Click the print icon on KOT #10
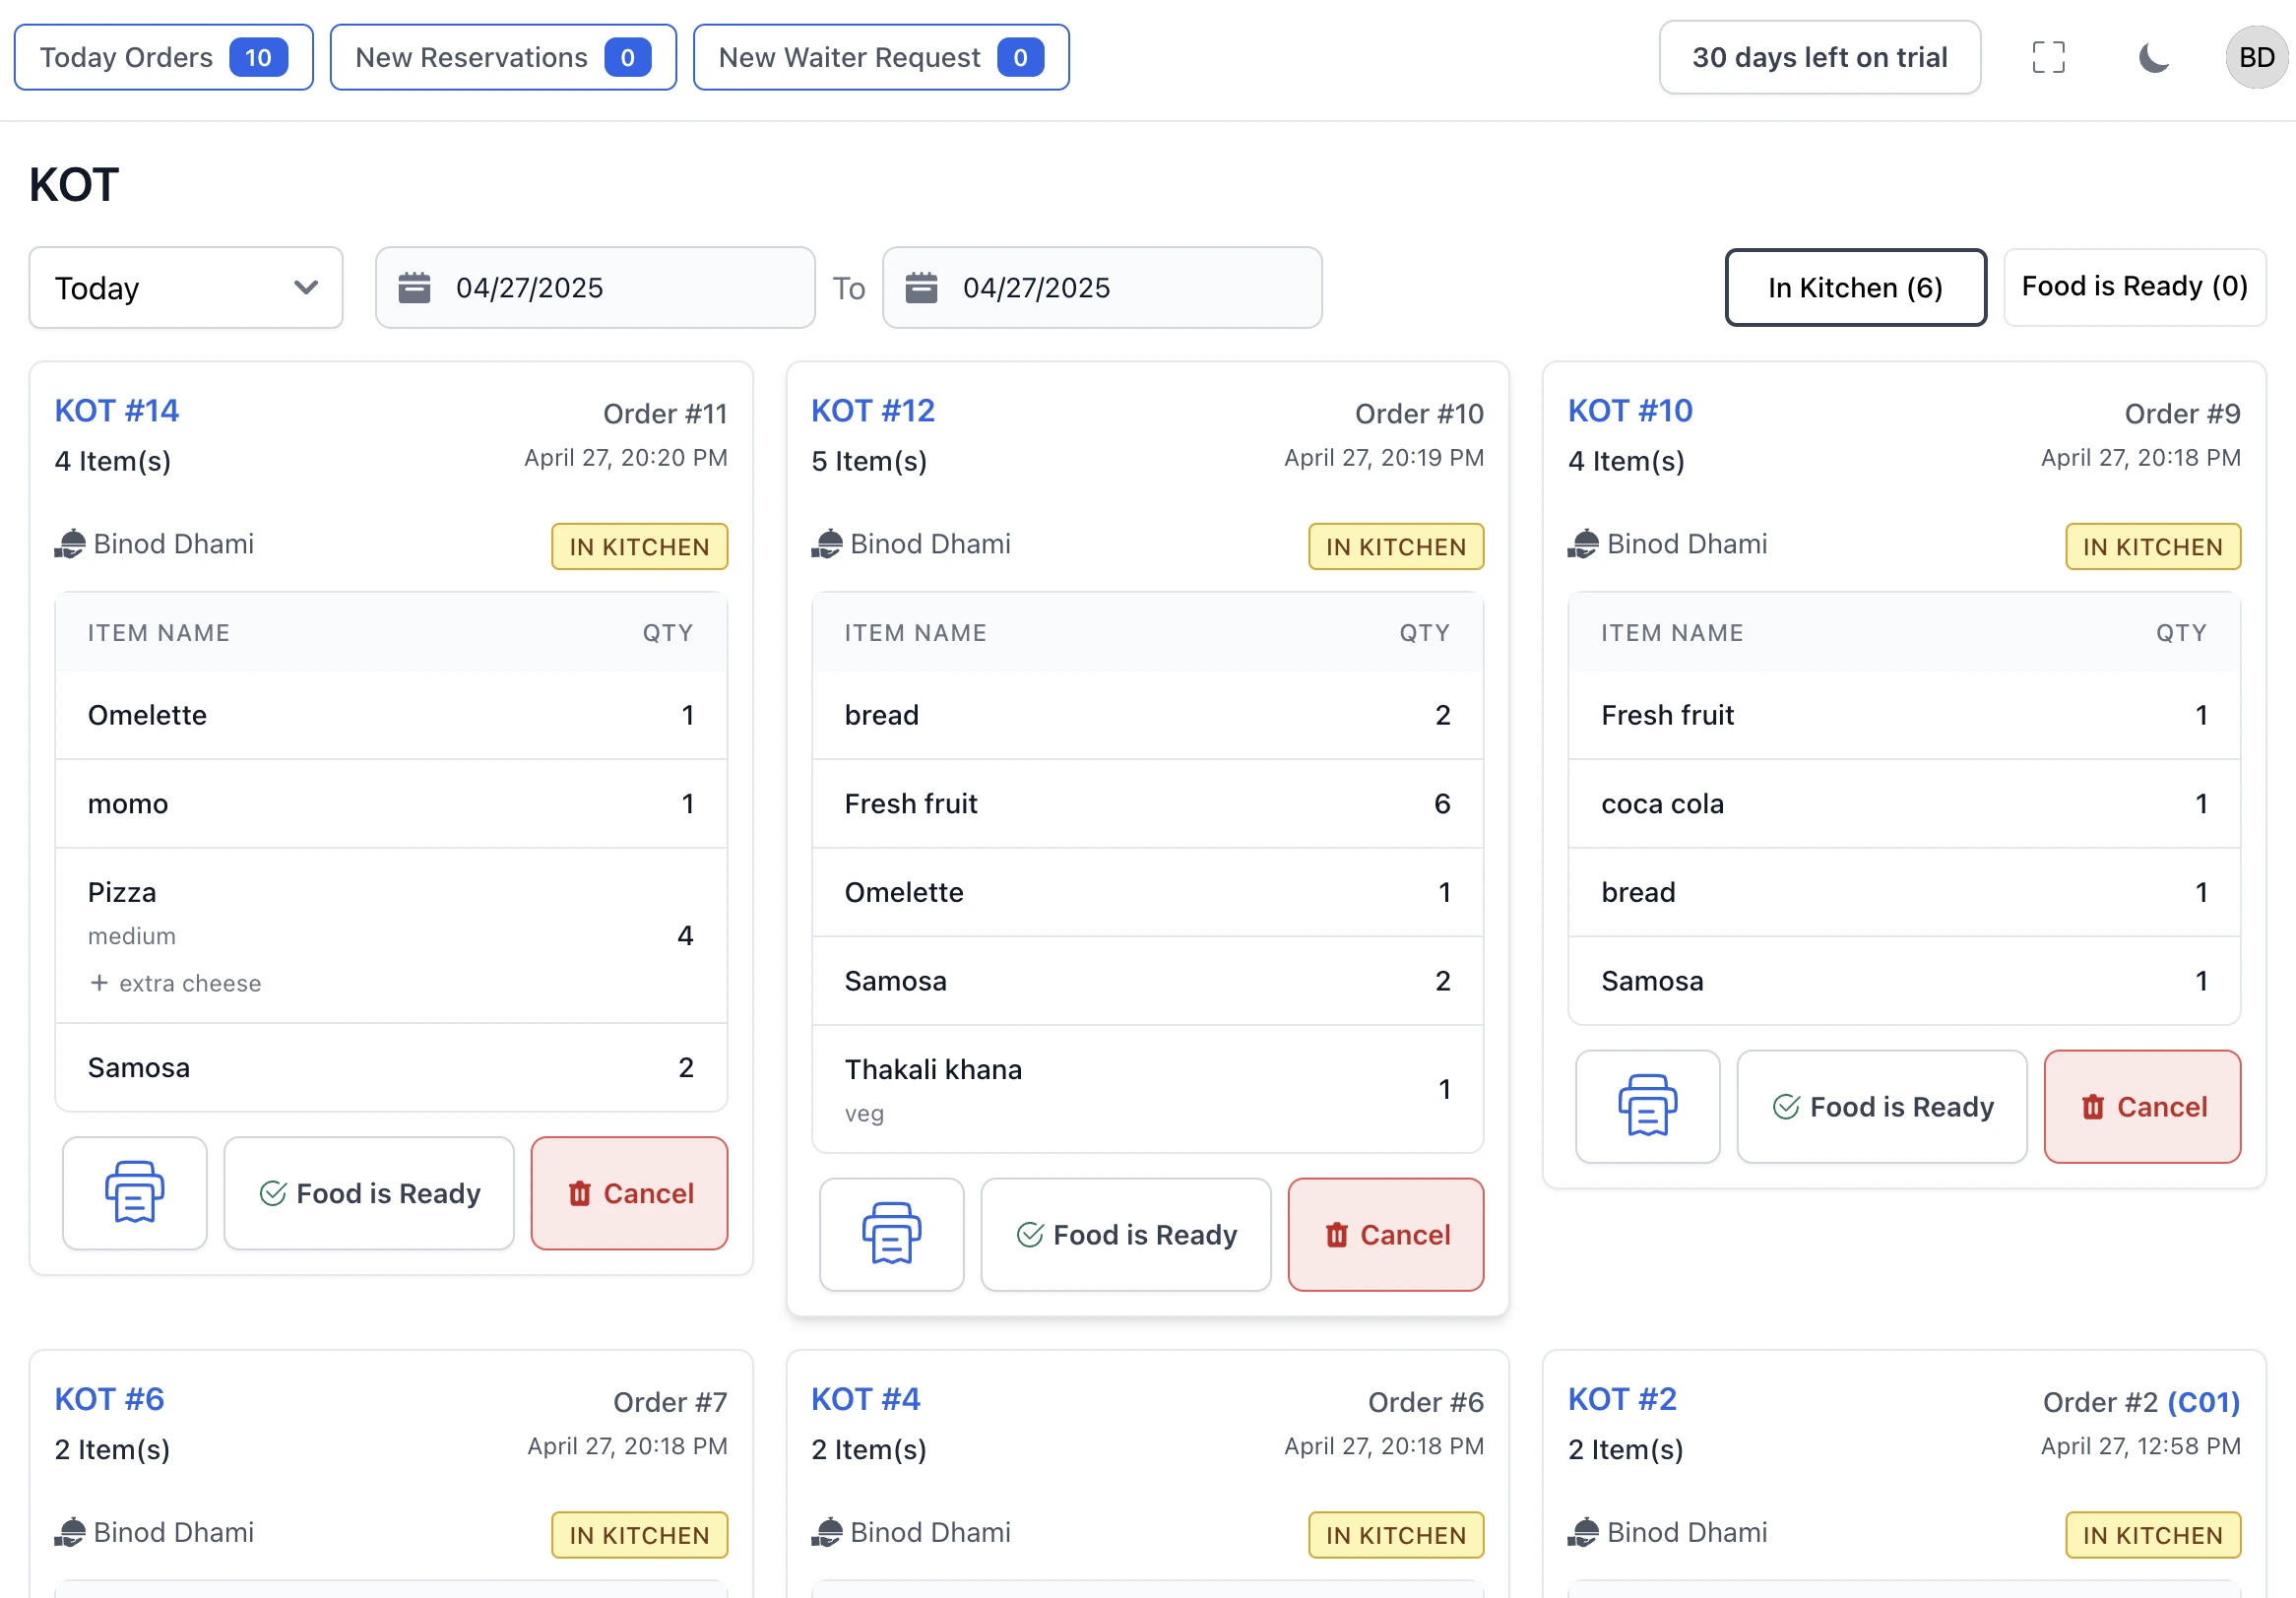The height and width of the screenshot is (1598, 2296). [1647, 1106]
